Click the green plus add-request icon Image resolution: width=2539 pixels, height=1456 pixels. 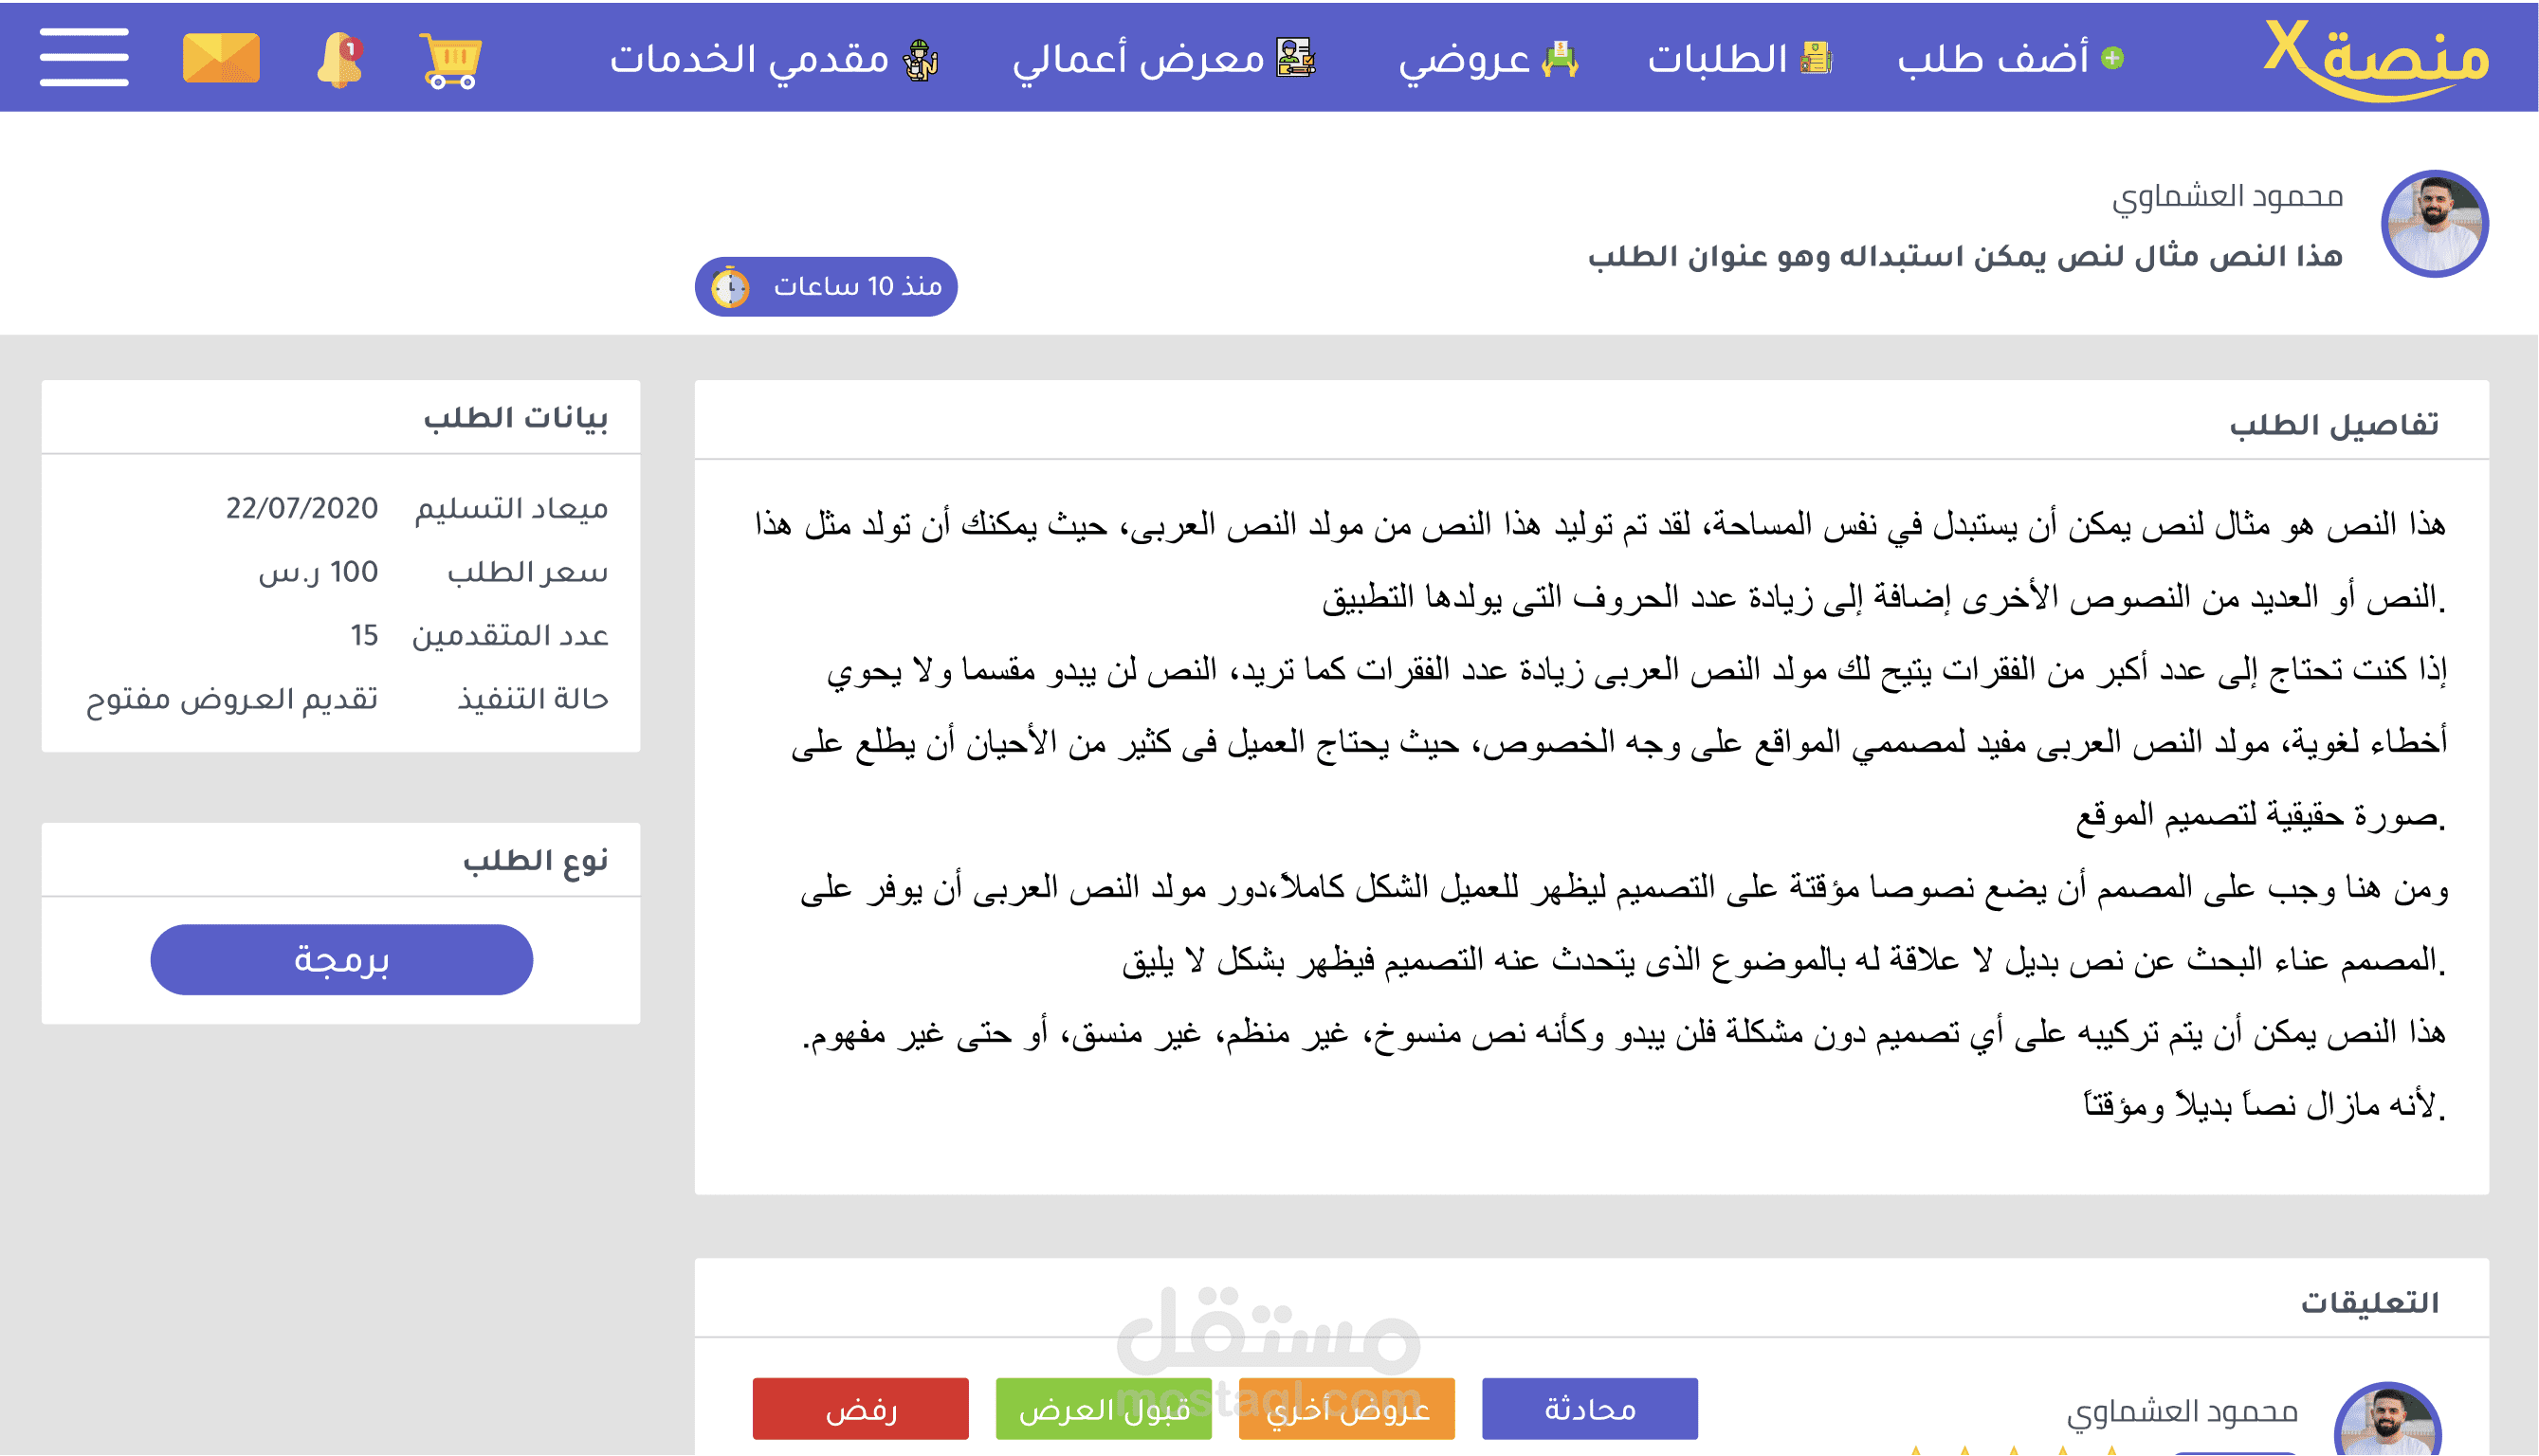click(x=2112, y=58)
